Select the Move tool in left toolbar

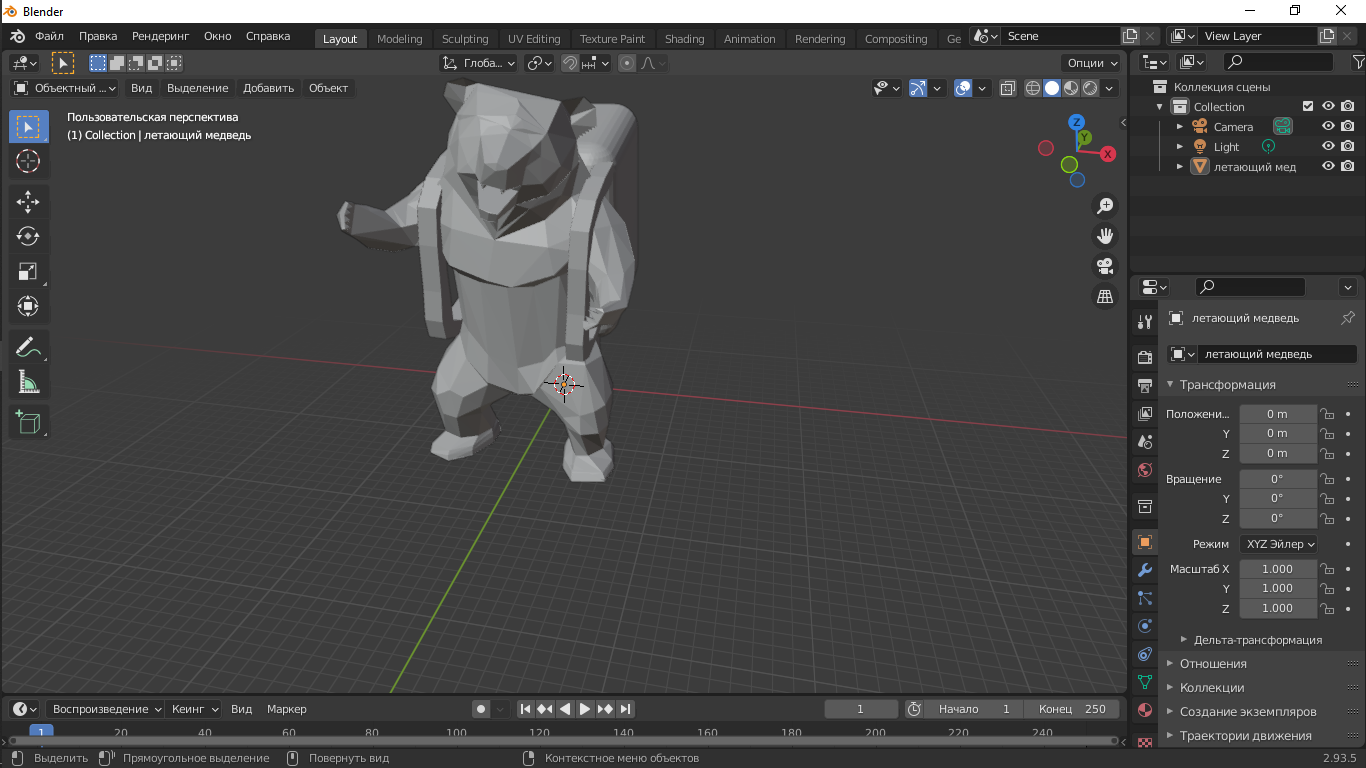point(28,201)
